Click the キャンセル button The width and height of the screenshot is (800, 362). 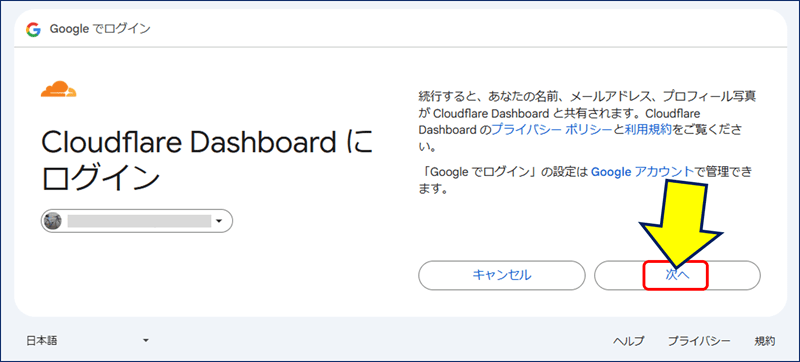click(x=502, y=276)
